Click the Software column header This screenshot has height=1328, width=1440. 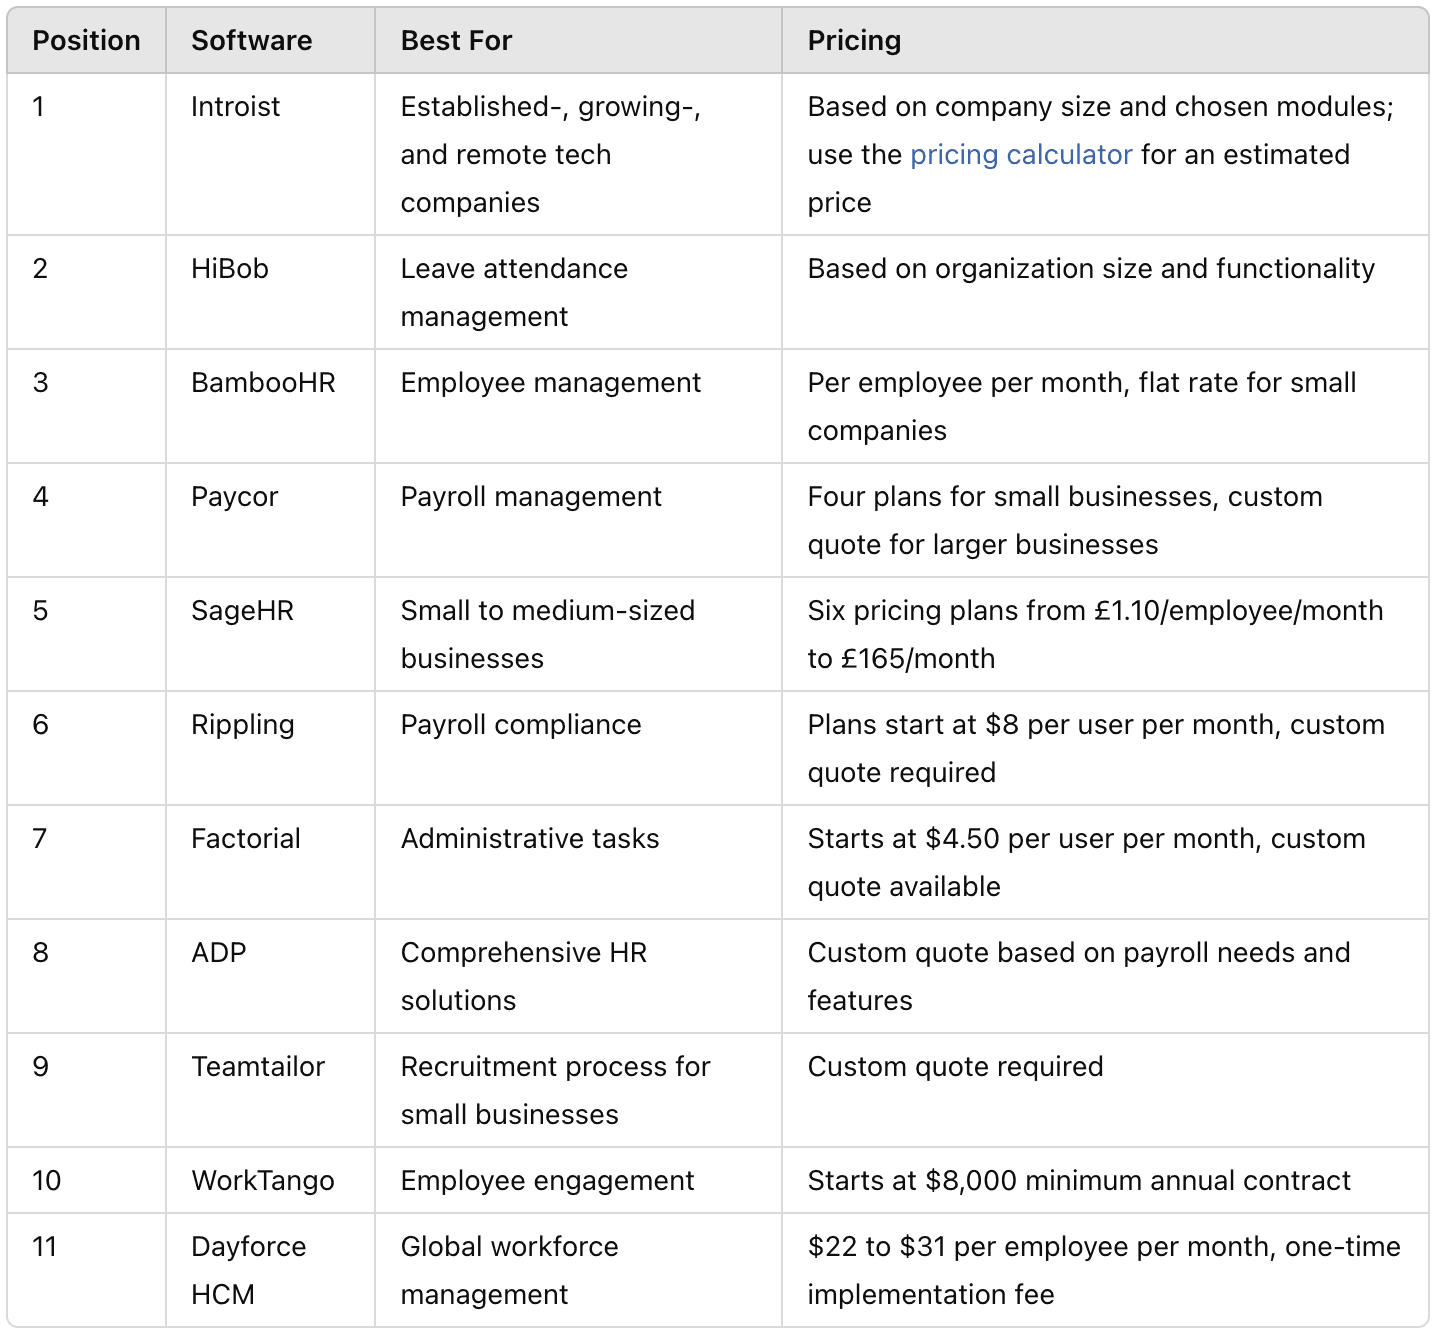(x=270, y=40)
